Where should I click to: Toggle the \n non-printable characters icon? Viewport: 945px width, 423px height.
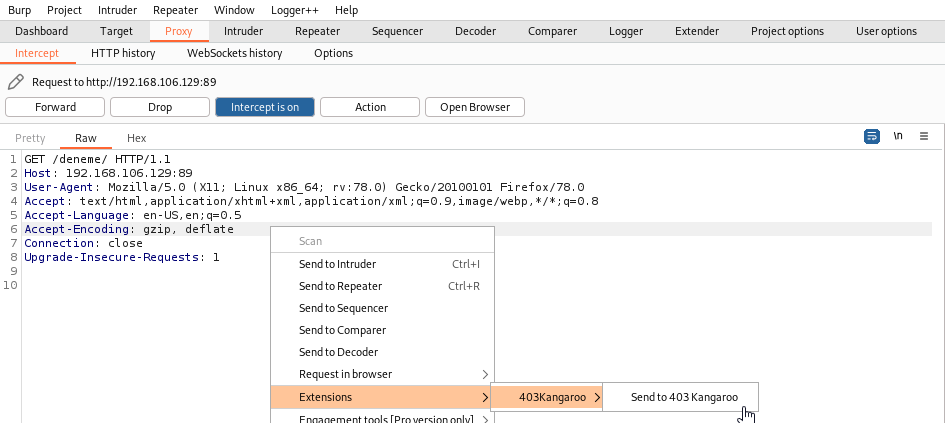(x=898, y=136)
